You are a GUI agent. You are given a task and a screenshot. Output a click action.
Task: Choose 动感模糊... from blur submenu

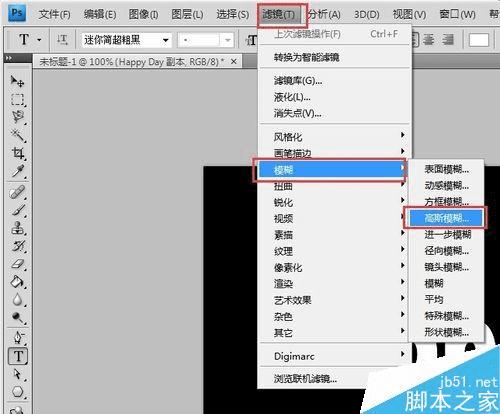446,185
